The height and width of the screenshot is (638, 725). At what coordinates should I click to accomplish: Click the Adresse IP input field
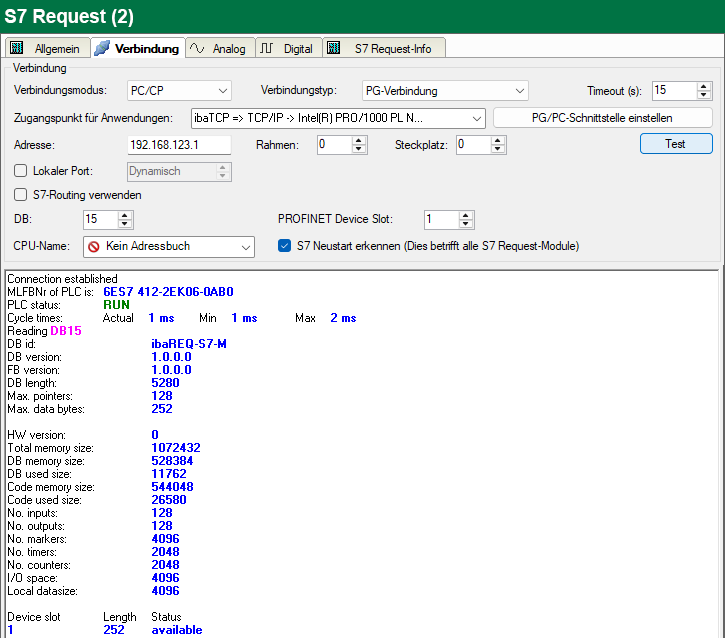click(179, 145)
